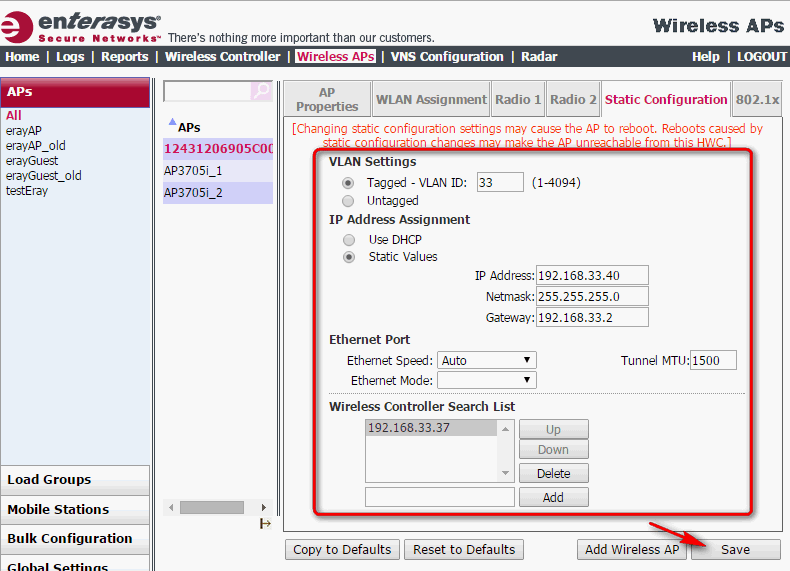
Task: Switch to the Static Configuration tab
Action: (x=666, y=99)
